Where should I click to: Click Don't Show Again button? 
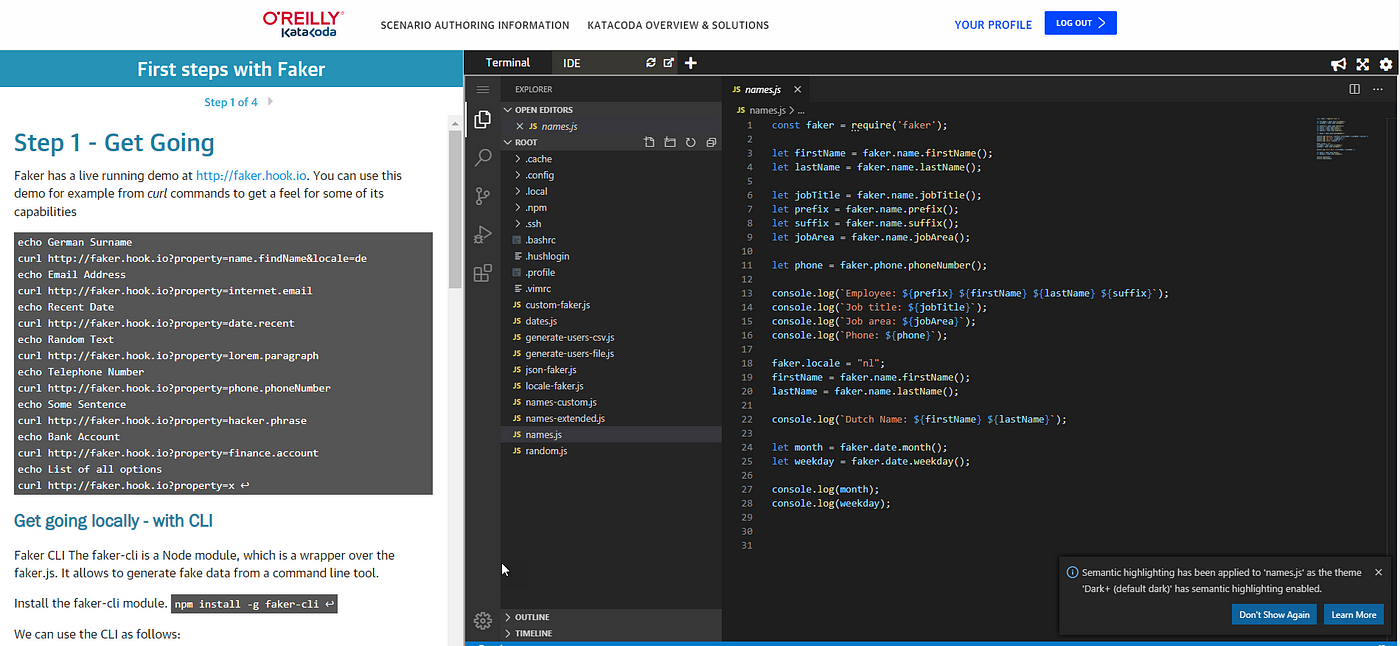pyautogui.click(x=1274, y=615)
